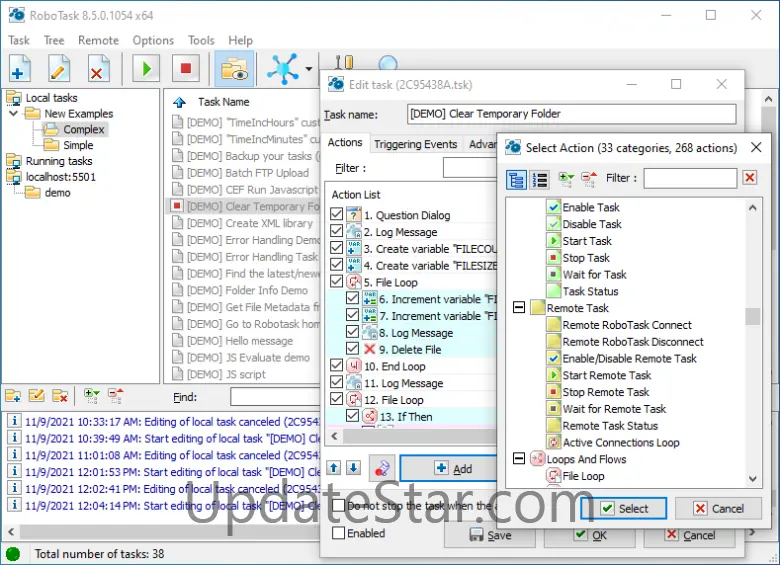Click the Add button in Edit task

pos(449,469)
